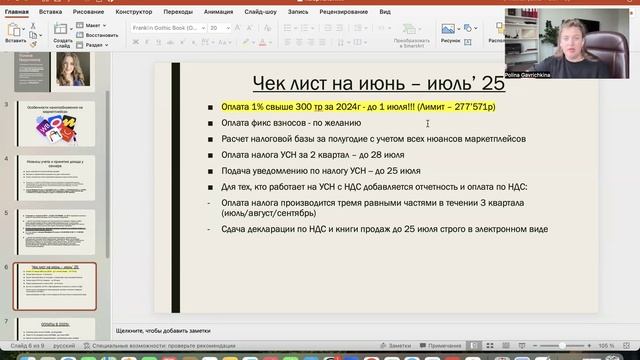Toggle underline Ч formatting
The height and width of the screenshot is (360, 640).
click(158, 42)
